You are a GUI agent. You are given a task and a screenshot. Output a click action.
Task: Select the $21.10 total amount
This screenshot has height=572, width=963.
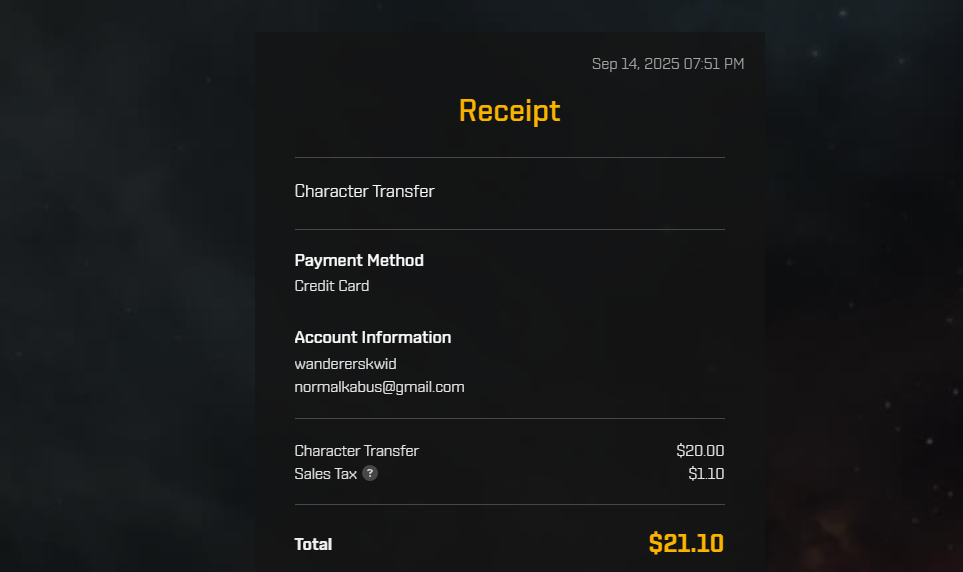tap(686, 543)
